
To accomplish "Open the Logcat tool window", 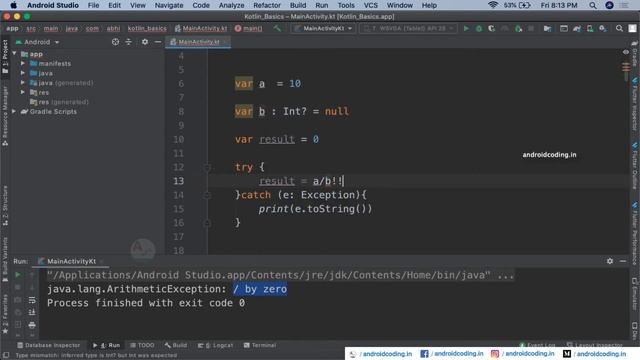I will tap(216, 345).
